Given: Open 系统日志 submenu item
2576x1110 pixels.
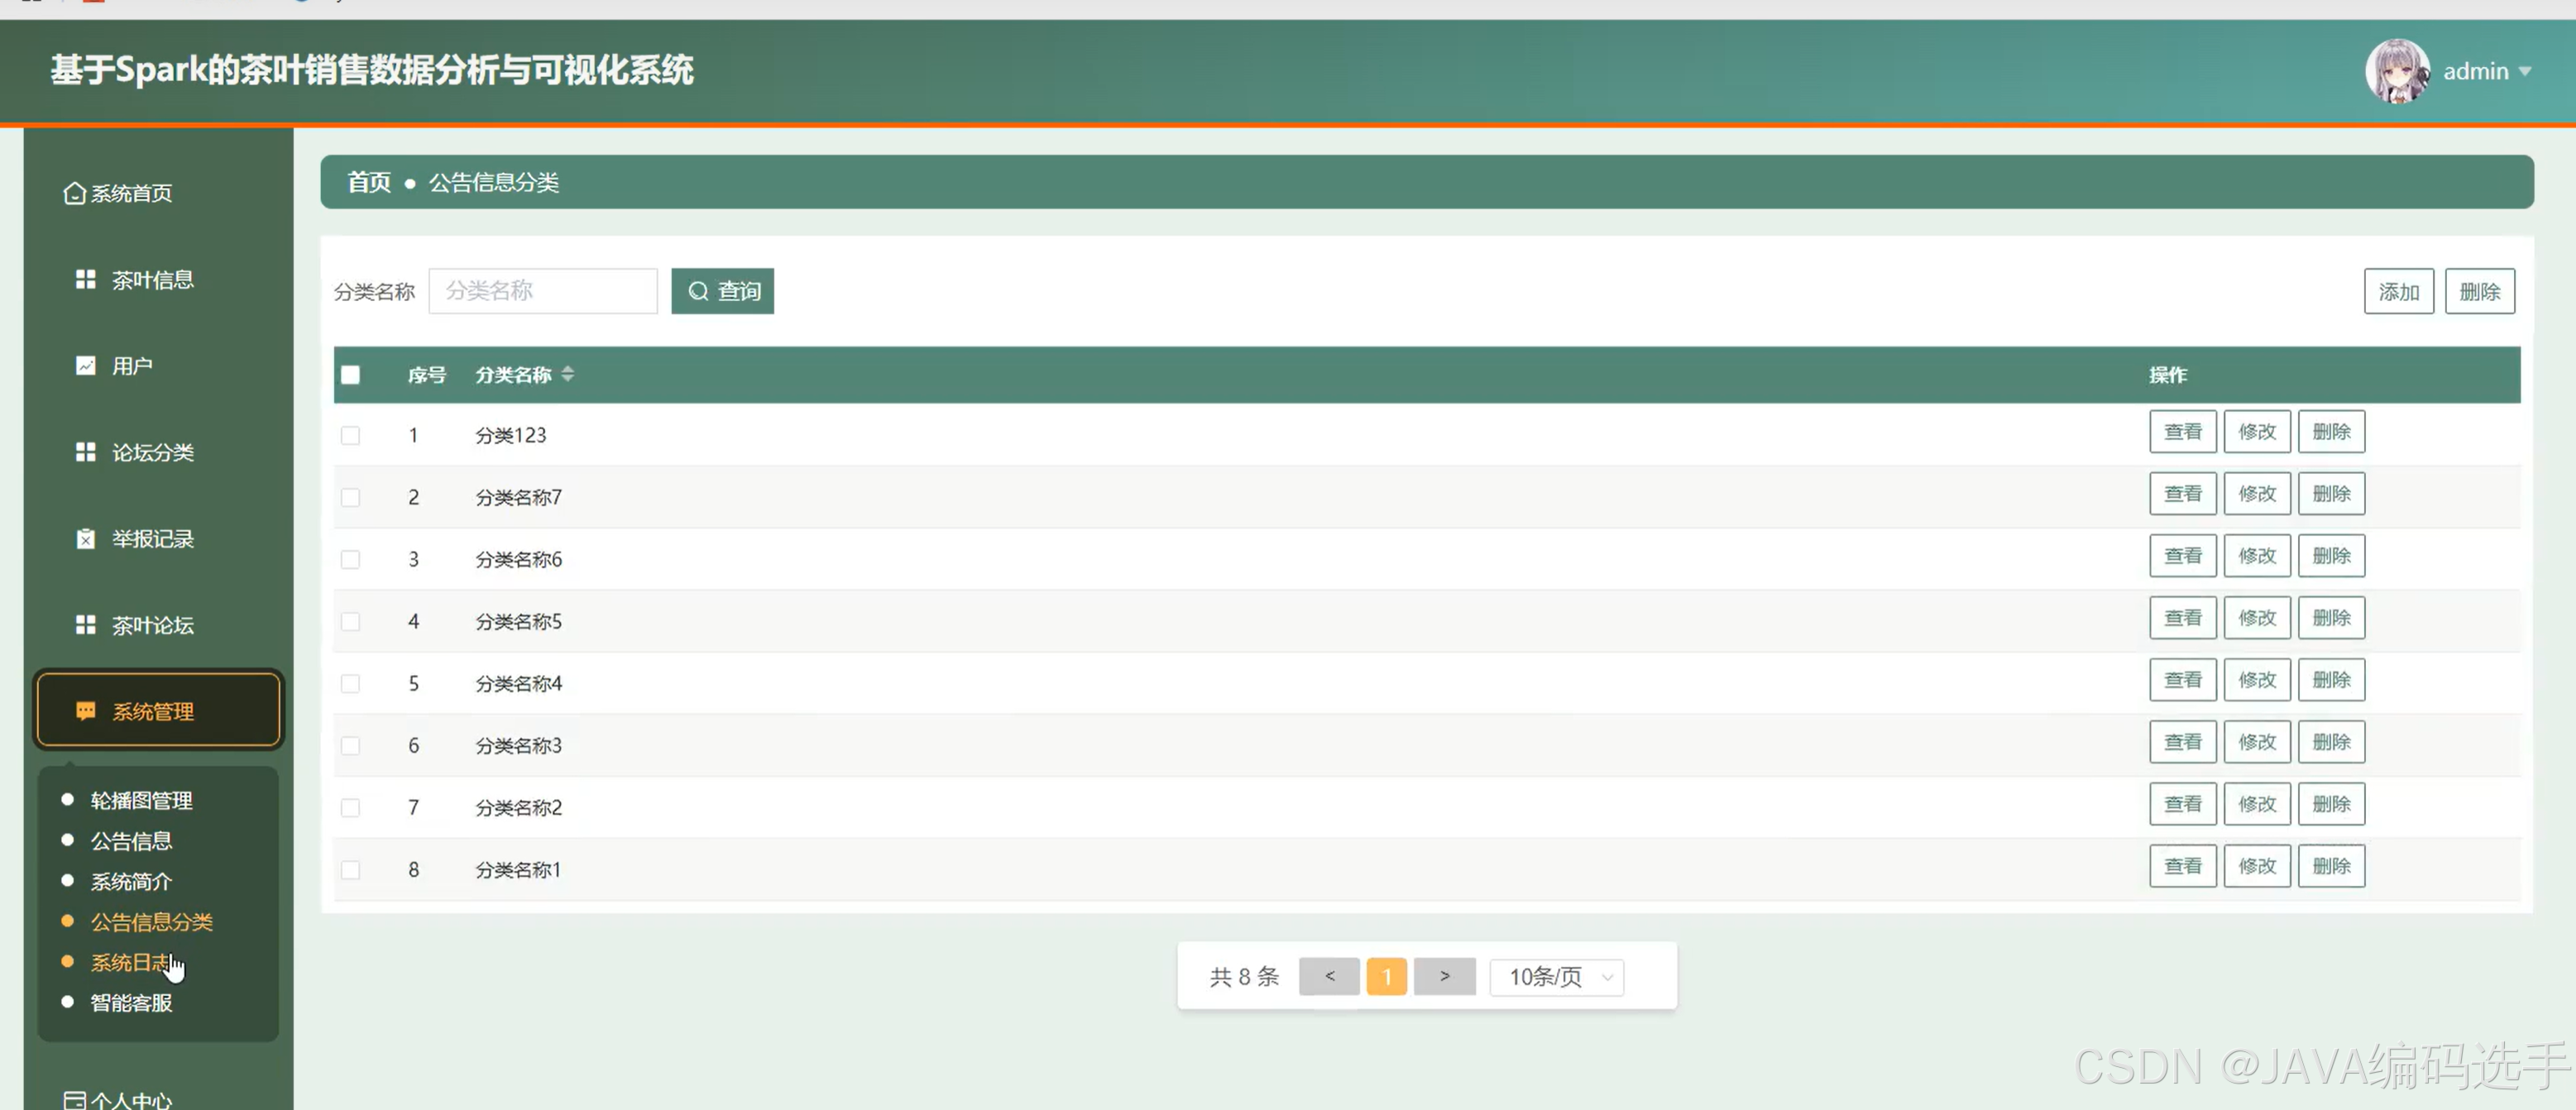Looking at the screenshot, I should (x=130, y=962).
